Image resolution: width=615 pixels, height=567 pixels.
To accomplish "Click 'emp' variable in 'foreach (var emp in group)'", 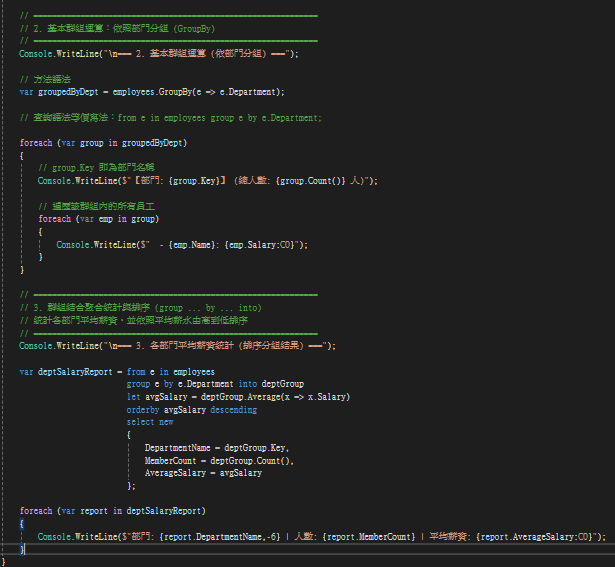I will [x=106, y=219].
